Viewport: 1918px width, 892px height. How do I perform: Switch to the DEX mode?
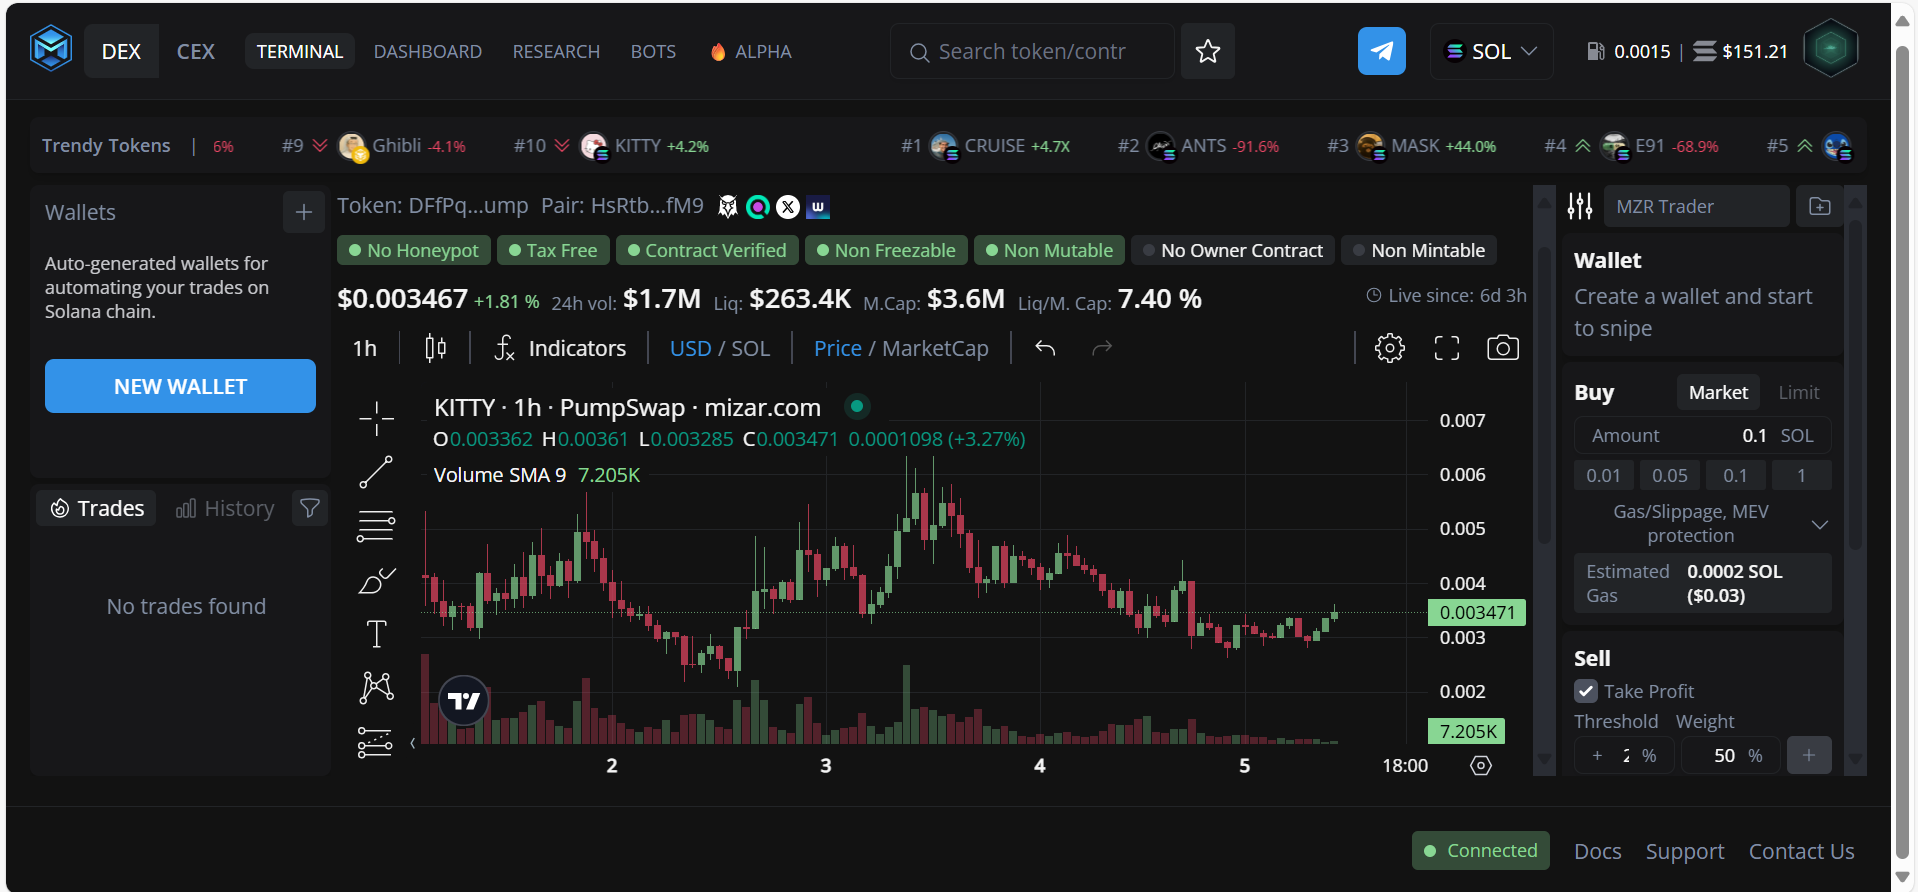click(x=121, y=51)
